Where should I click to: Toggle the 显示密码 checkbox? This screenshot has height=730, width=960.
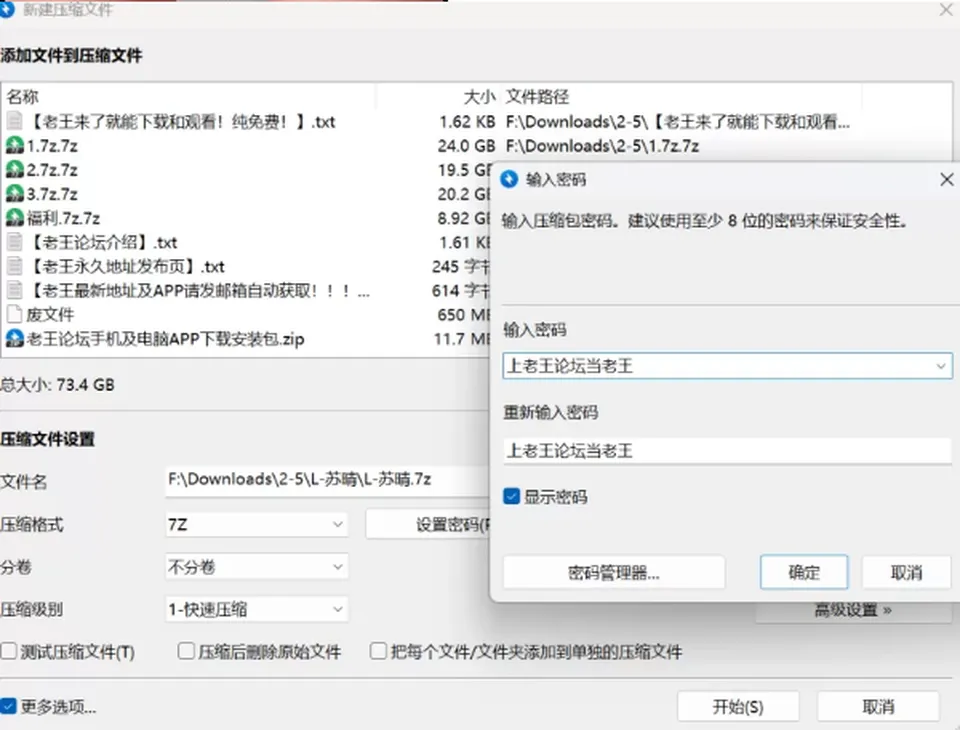[x=511, y=496]
